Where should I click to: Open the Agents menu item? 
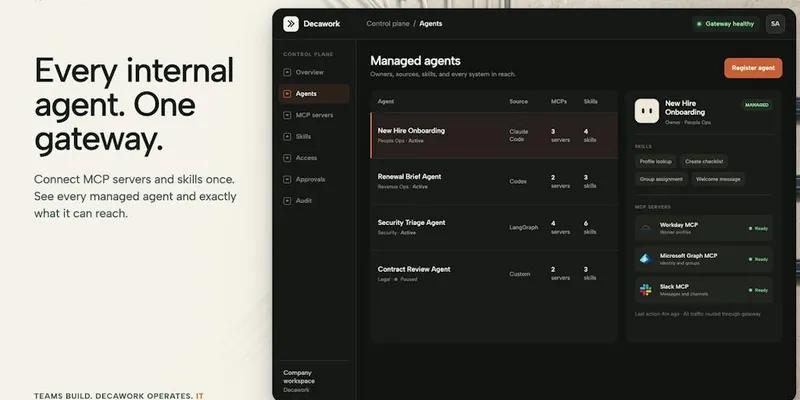point(314,94)
